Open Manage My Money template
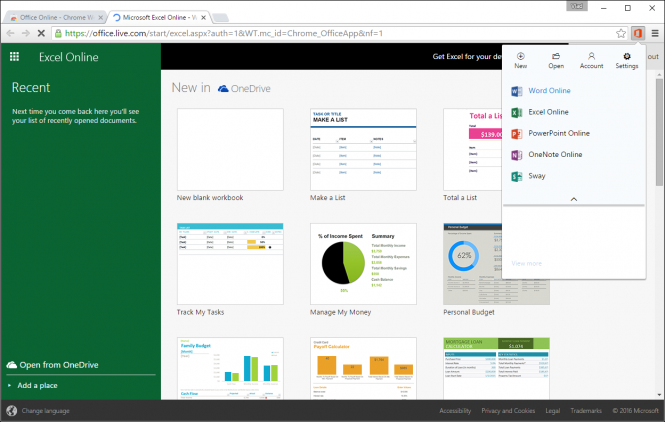 (x=363, y=264)
